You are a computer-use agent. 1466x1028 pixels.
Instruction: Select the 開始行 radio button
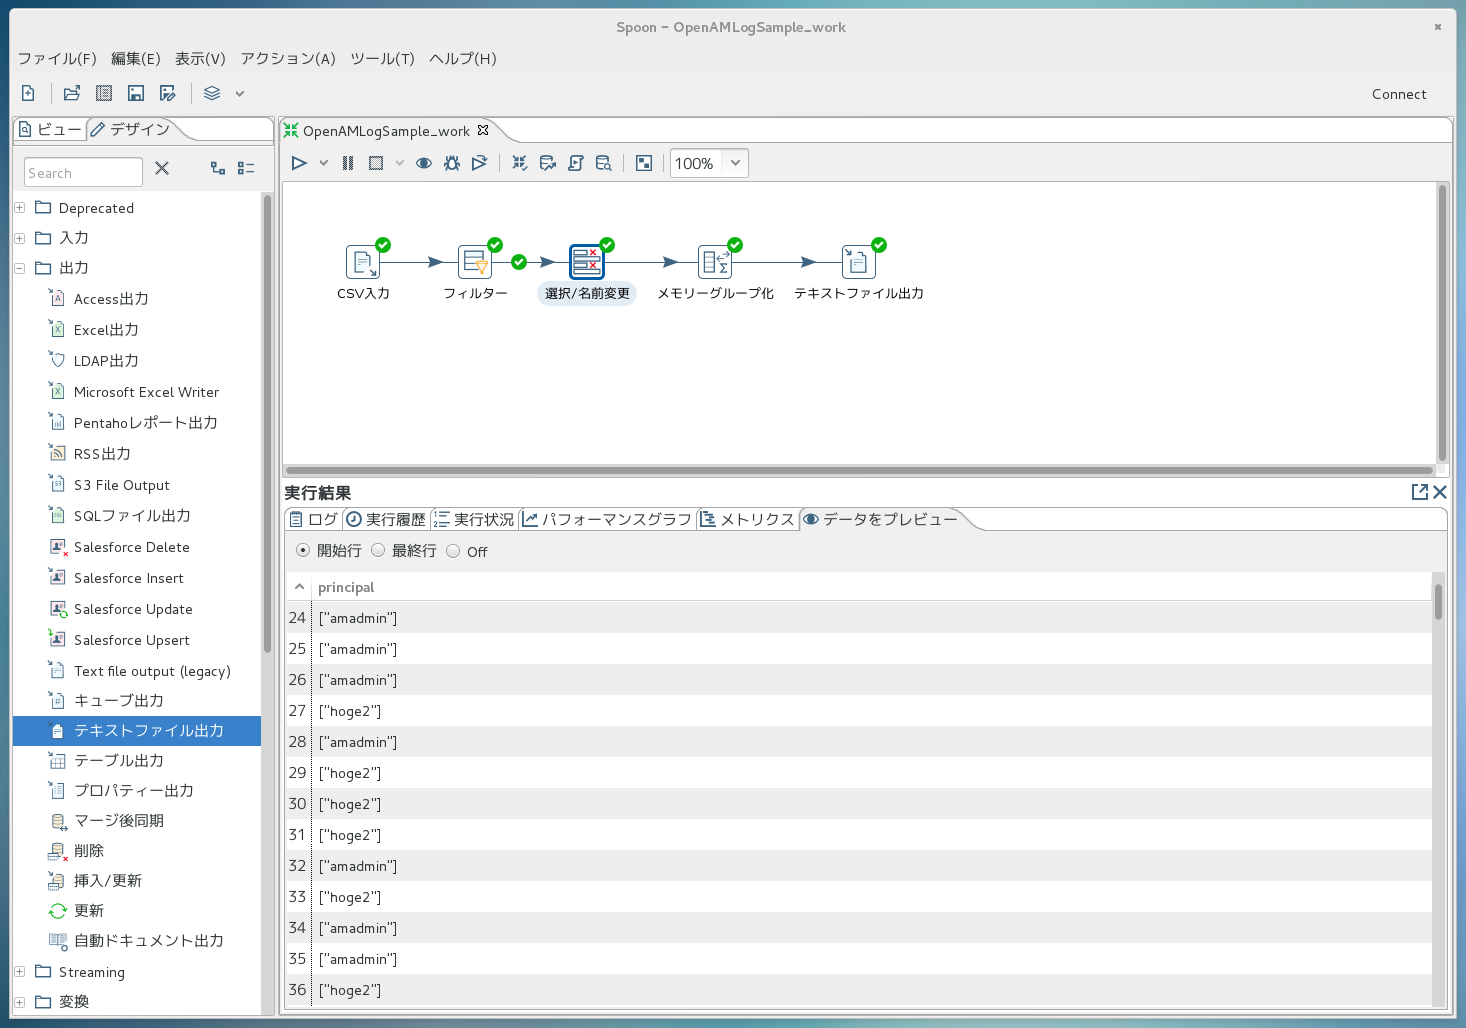coord(303,550)
